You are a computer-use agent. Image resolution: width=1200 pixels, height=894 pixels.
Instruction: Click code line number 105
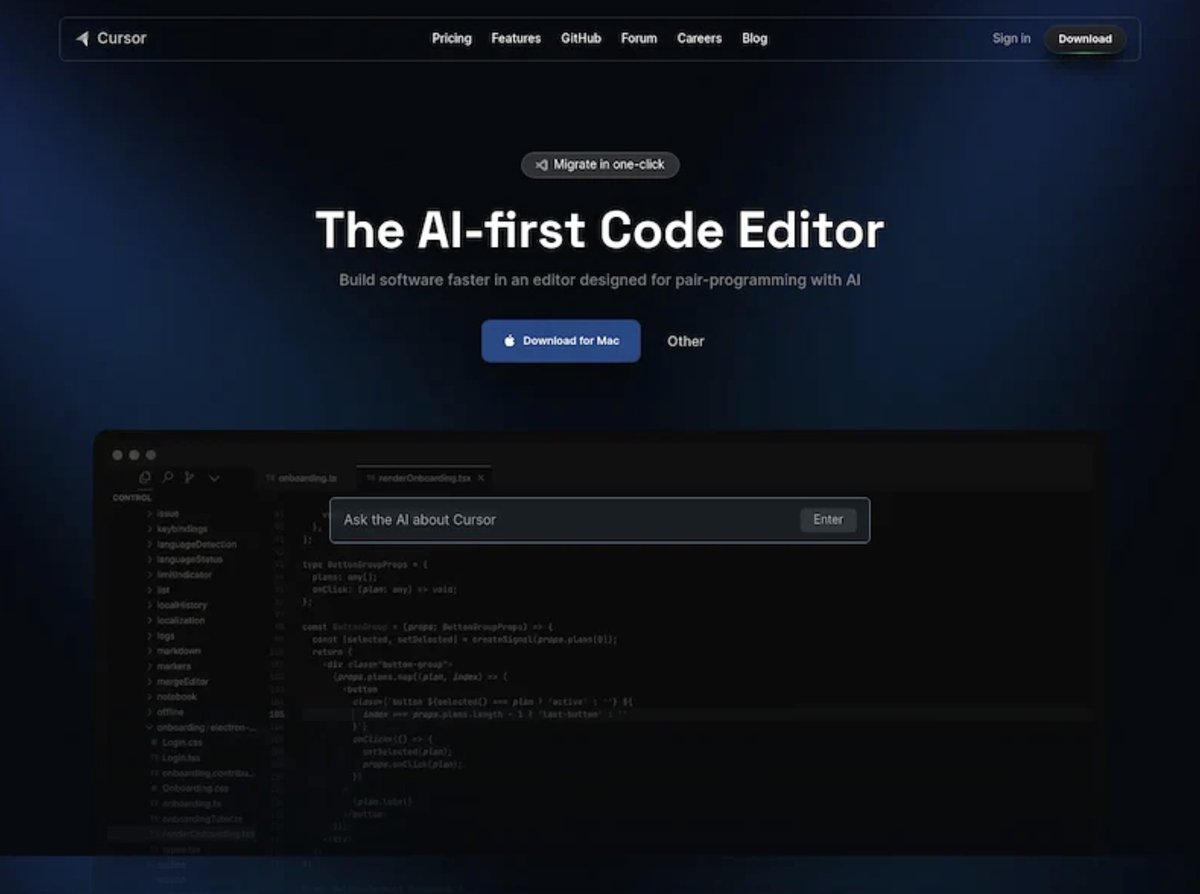click(x=277, y=715)
